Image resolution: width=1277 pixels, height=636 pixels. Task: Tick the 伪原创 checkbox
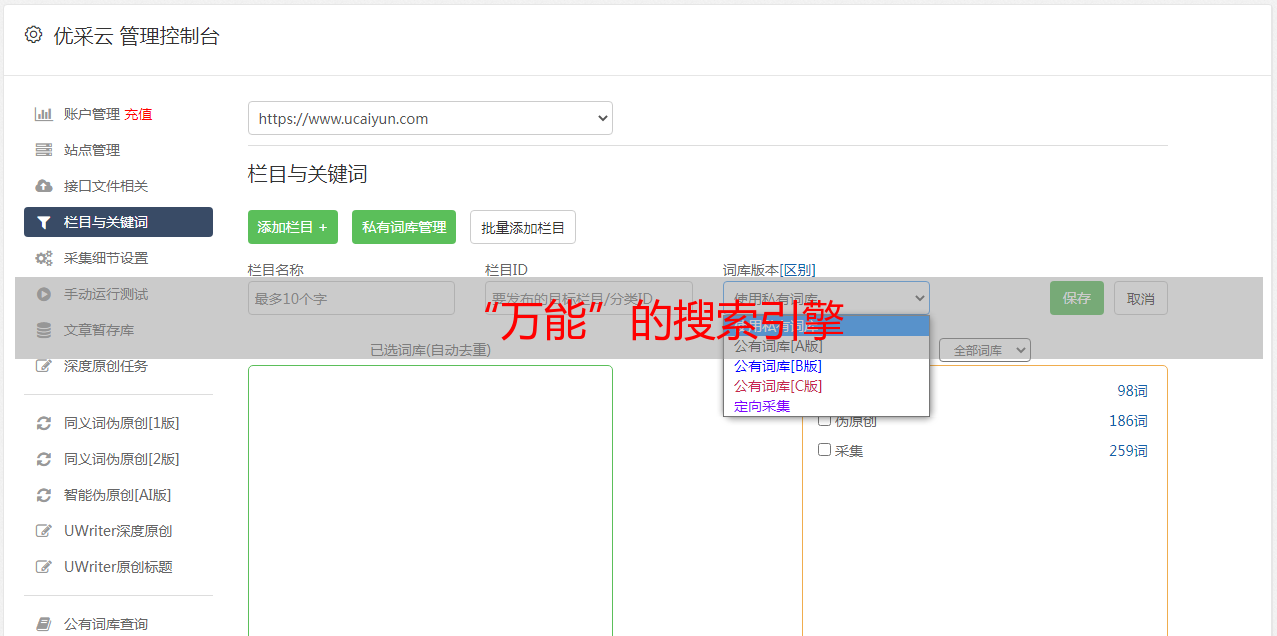coord(825,420)
